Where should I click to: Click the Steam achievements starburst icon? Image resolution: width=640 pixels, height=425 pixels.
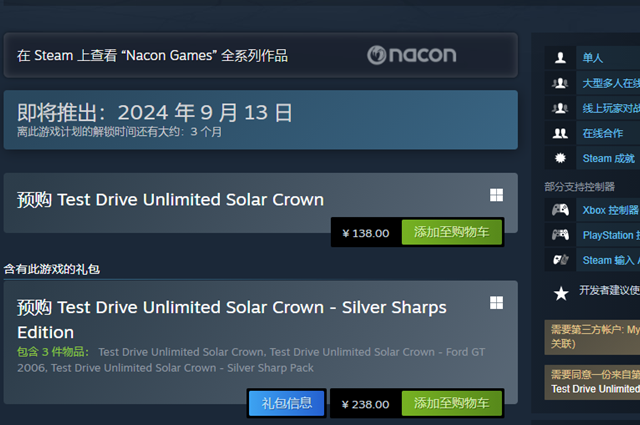[560, 158]
